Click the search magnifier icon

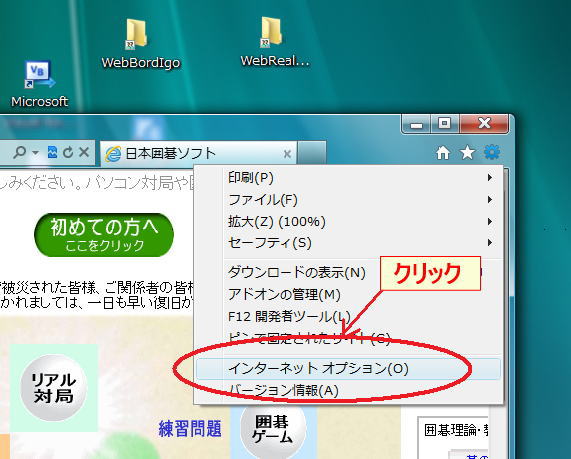(19, 152)
